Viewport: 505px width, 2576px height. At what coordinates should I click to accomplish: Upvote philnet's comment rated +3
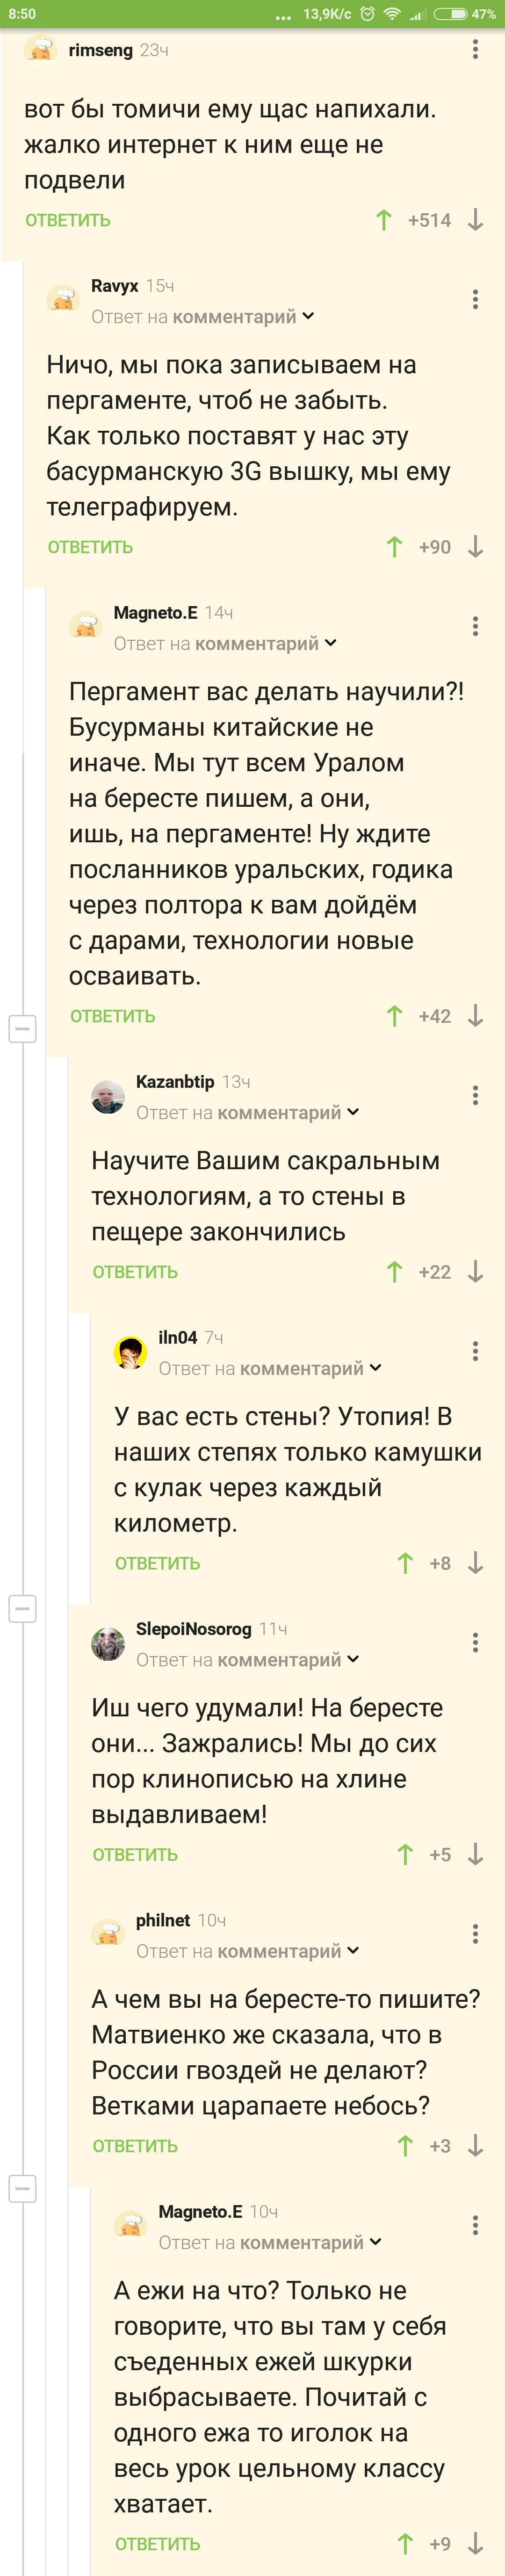pos(405,2147)
